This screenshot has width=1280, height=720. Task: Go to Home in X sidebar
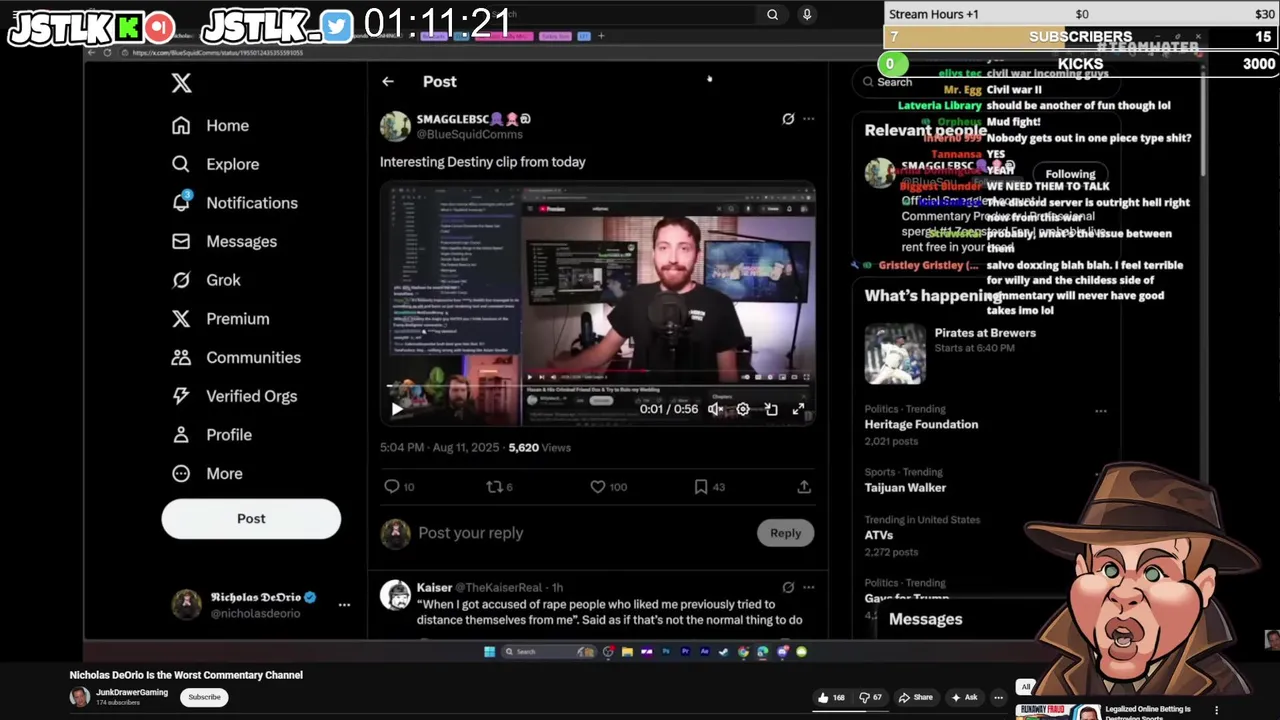[x=210, y=125]
